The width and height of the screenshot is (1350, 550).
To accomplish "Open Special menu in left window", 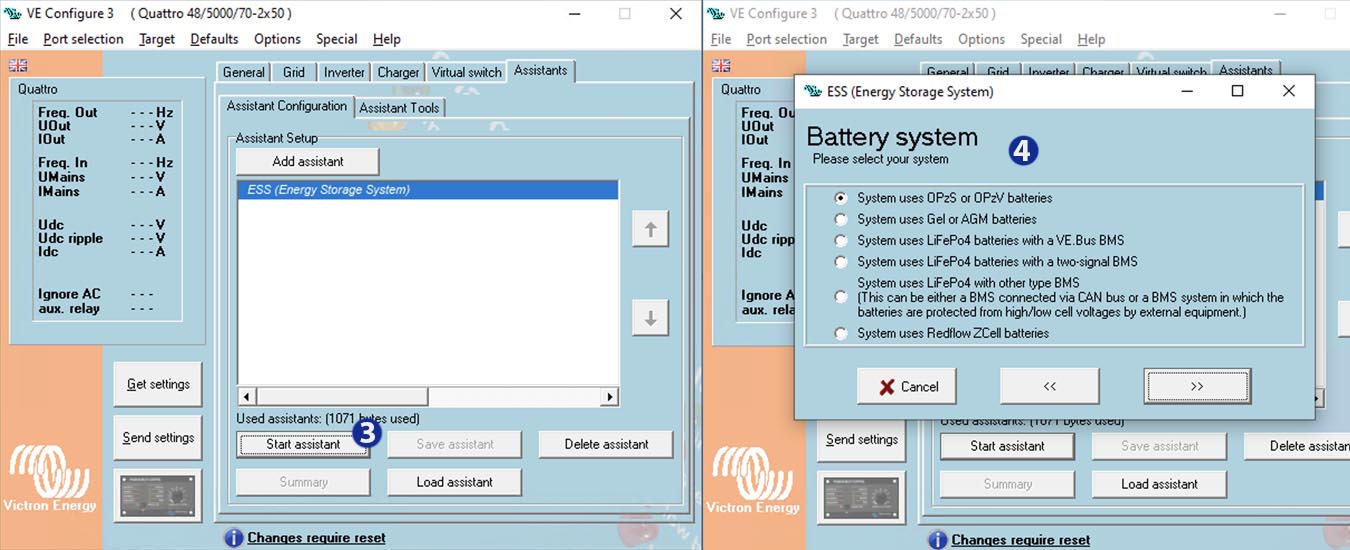I will tap(337, 39).
